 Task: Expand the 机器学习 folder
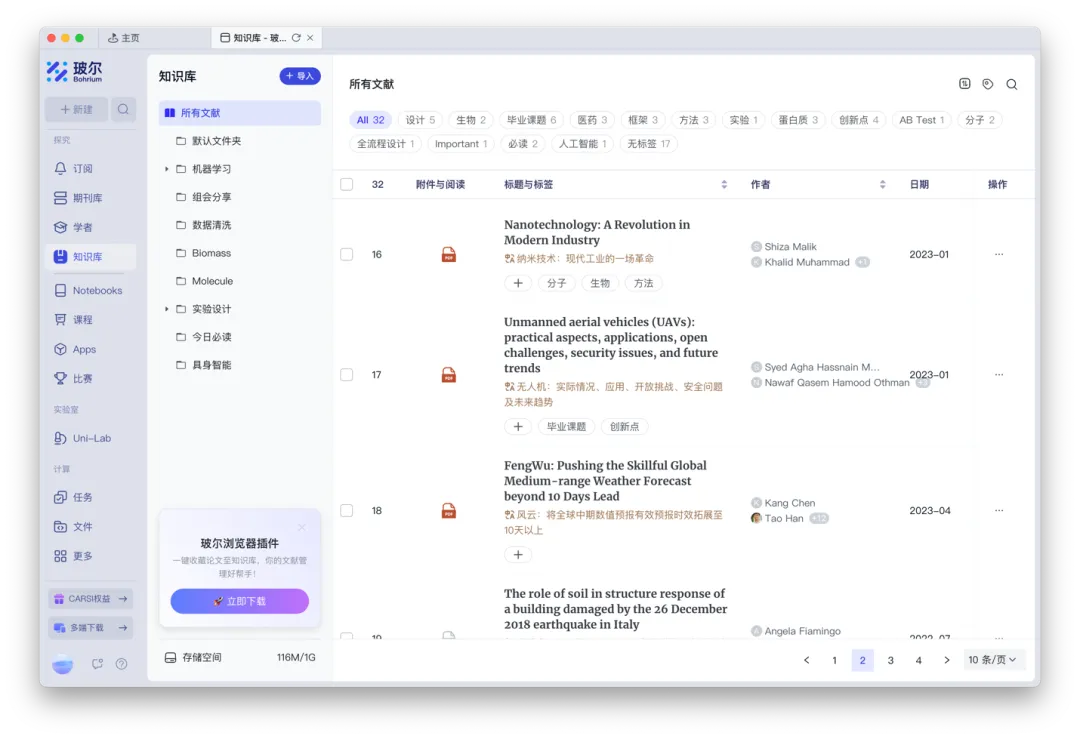click(167, 169)
